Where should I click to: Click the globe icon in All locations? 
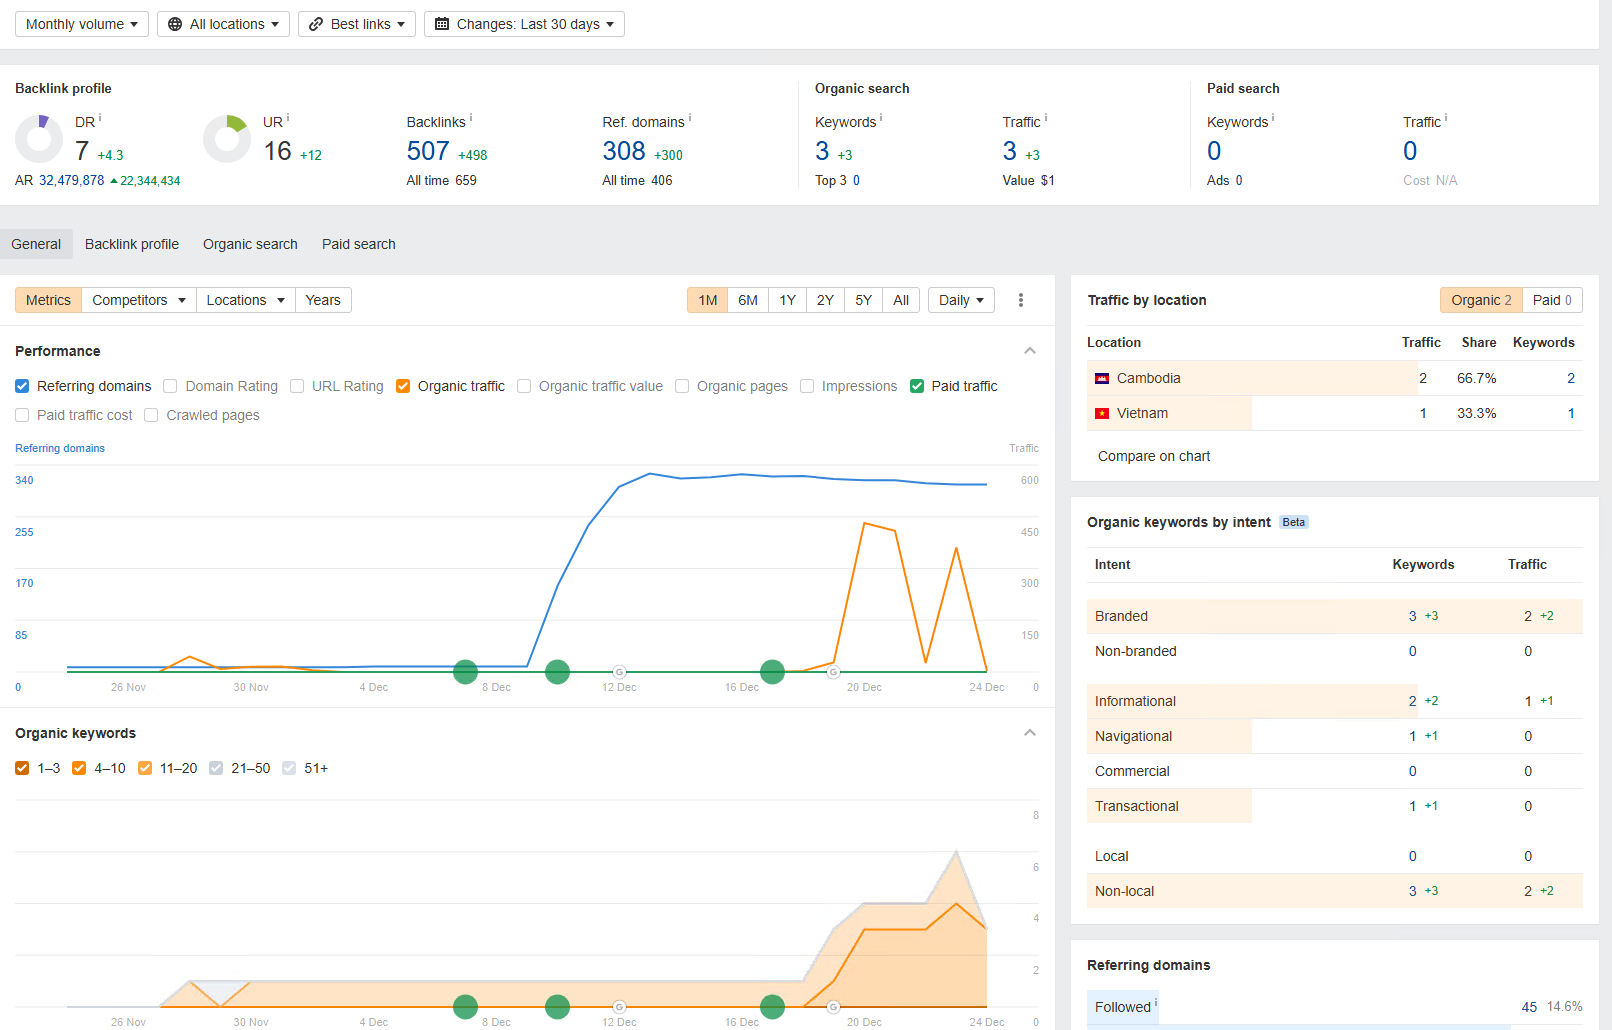click(x=175, y=24)
